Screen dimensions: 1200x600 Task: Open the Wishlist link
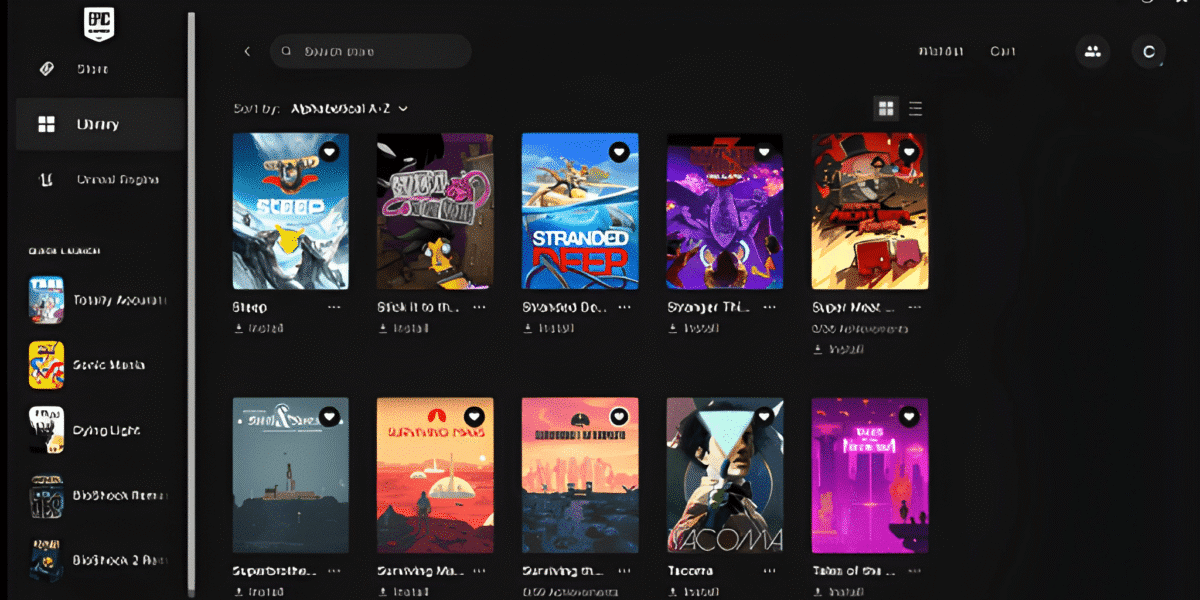(x=941, y=51)
